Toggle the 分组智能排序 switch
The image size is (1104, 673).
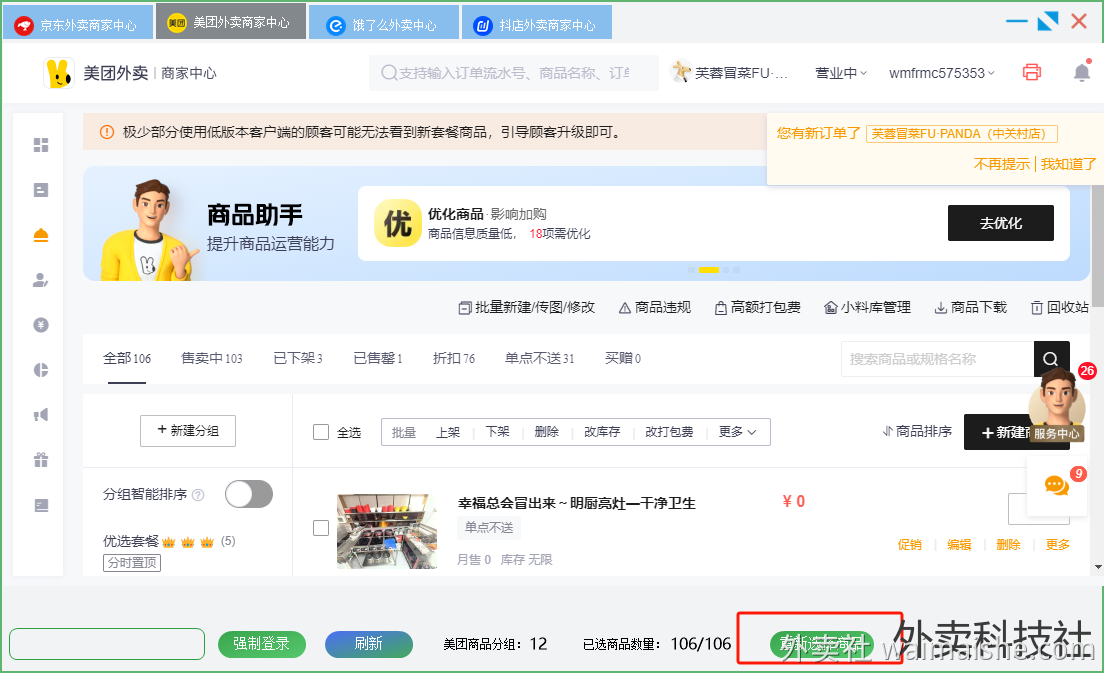coord(249,494)
